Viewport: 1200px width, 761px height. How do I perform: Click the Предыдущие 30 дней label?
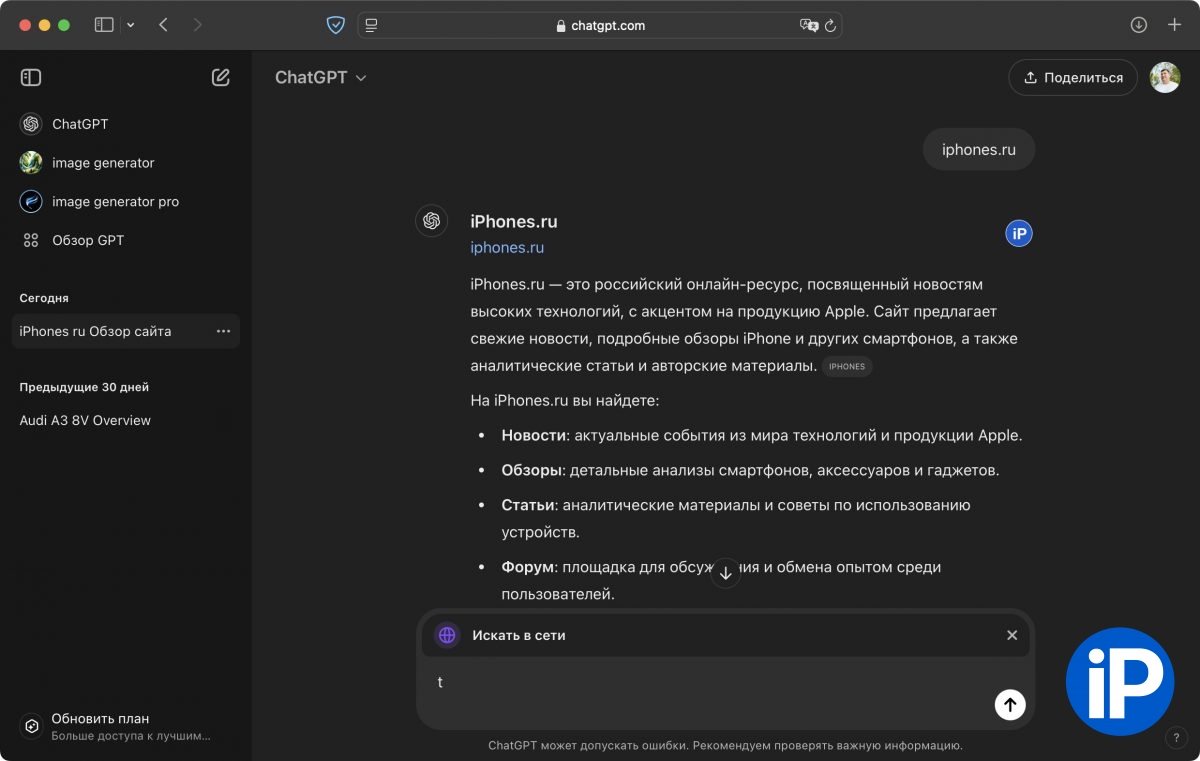[x=84, y=387]
